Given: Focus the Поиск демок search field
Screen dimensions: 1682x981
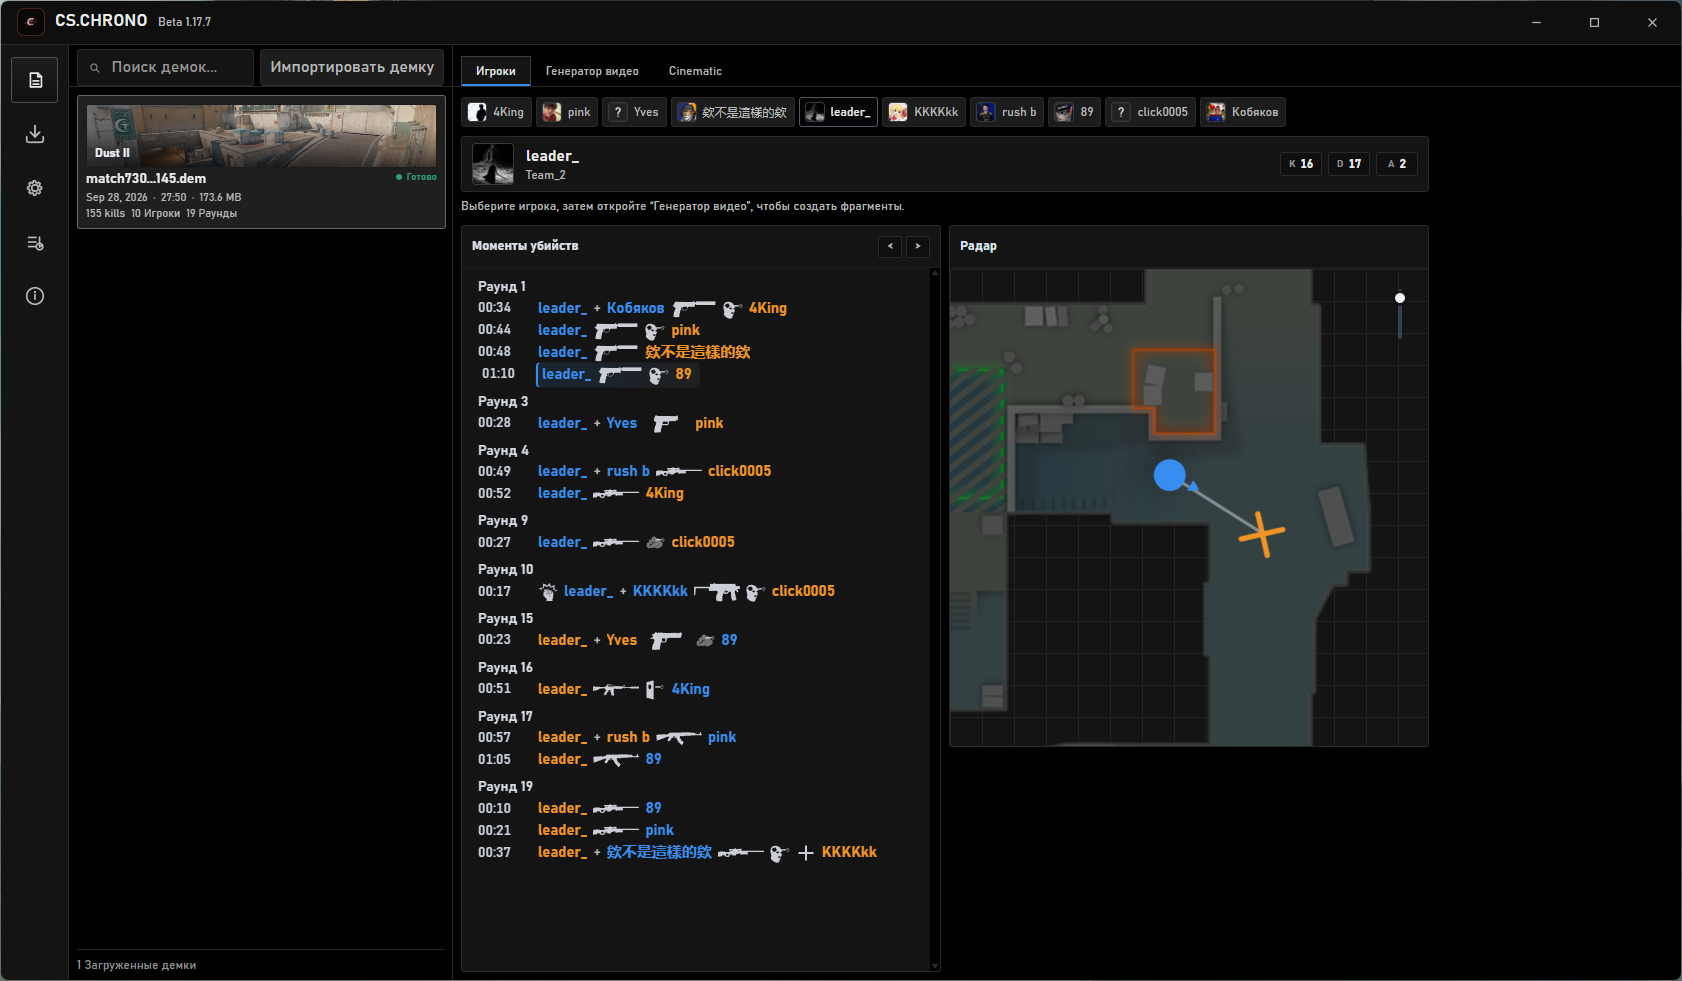Looking at the screenshot, I should [x=166, y=67].
